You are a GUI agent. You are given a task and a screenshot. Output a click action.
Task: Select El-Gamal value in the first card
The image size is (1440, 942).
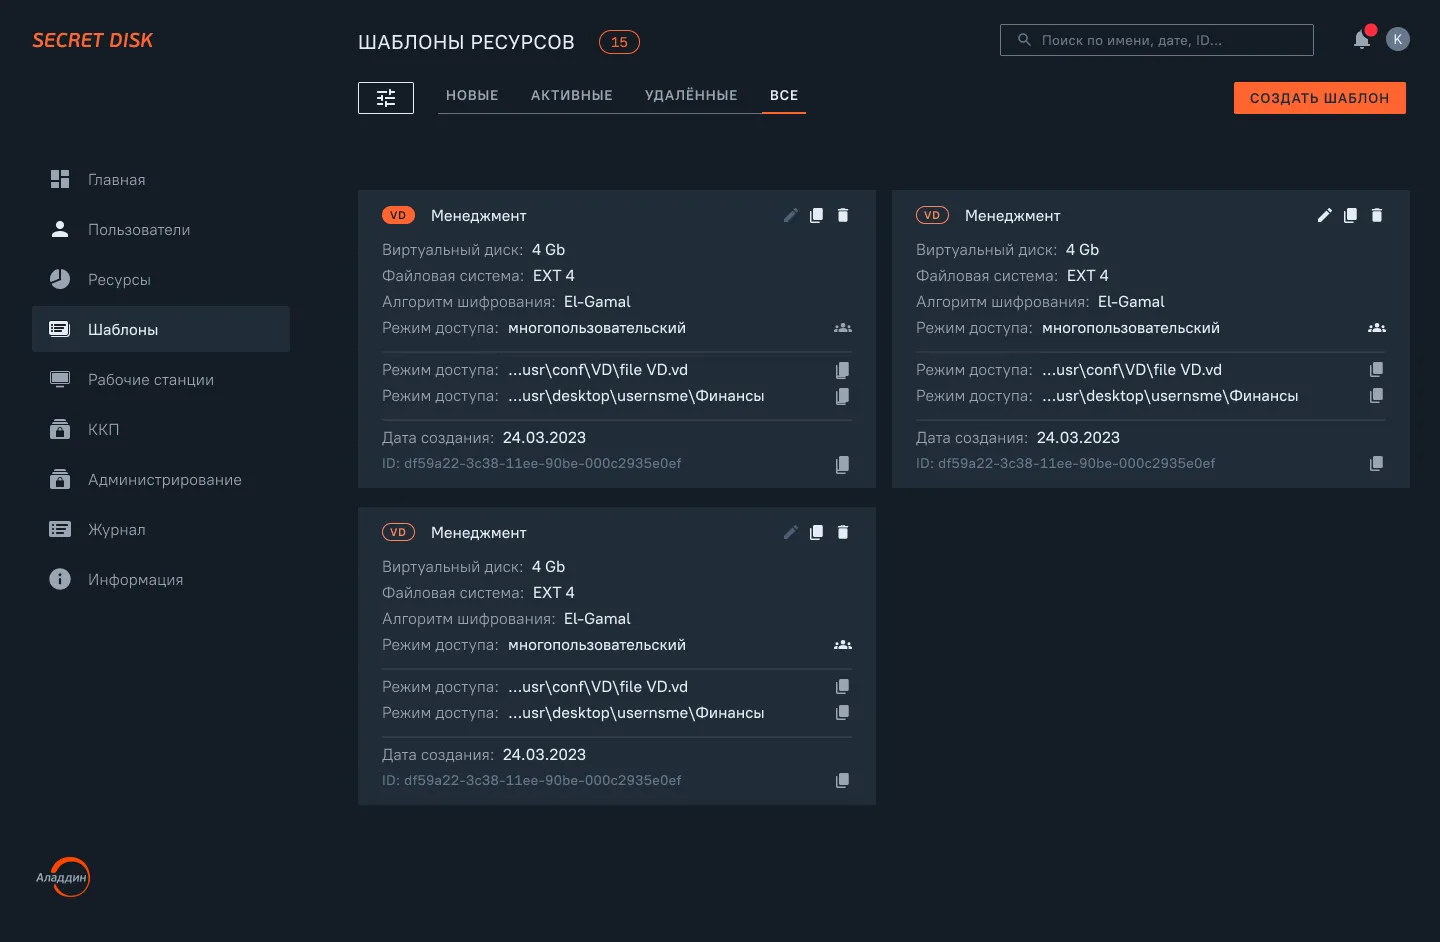597,301
